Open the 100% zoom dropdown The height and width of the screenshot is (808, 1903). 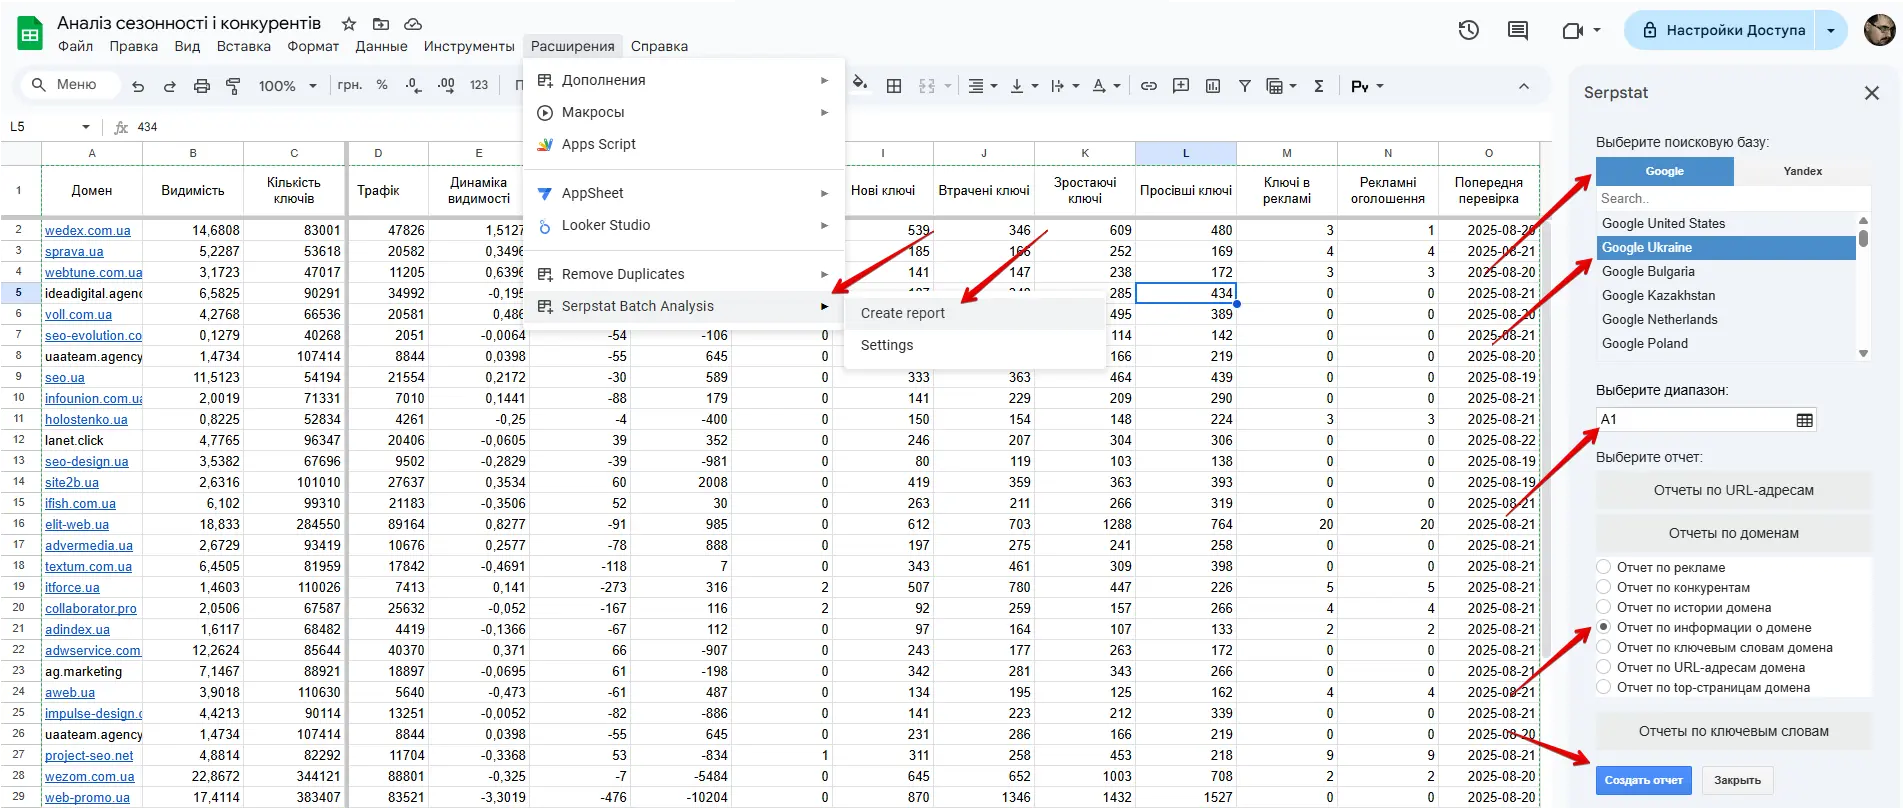click(x=287, y=86)
